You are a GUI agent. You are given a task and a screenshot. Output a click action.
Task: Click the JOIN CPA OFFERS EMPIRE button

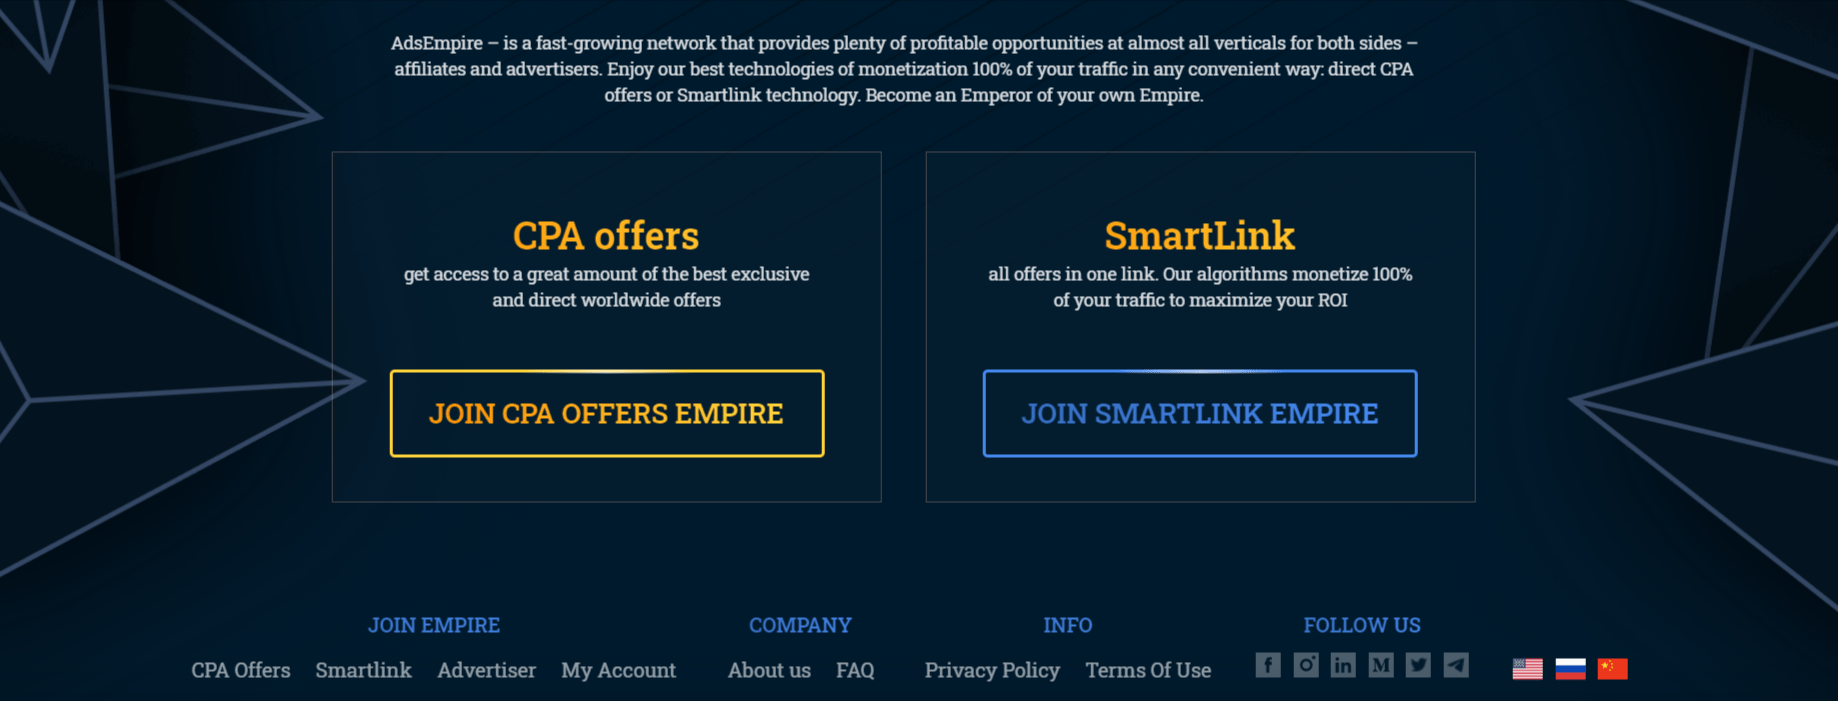606,413
